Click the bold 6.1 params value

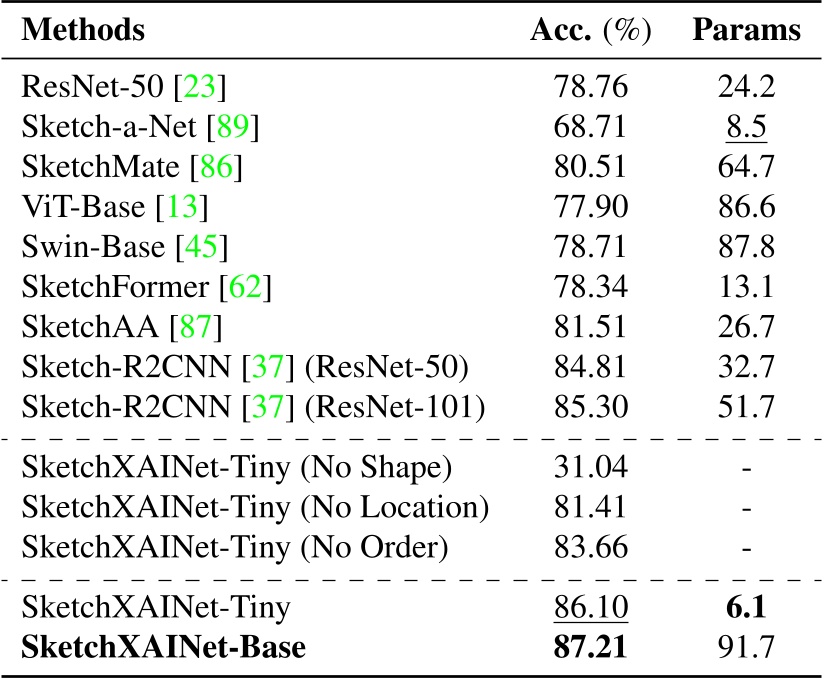click(746, 607)
